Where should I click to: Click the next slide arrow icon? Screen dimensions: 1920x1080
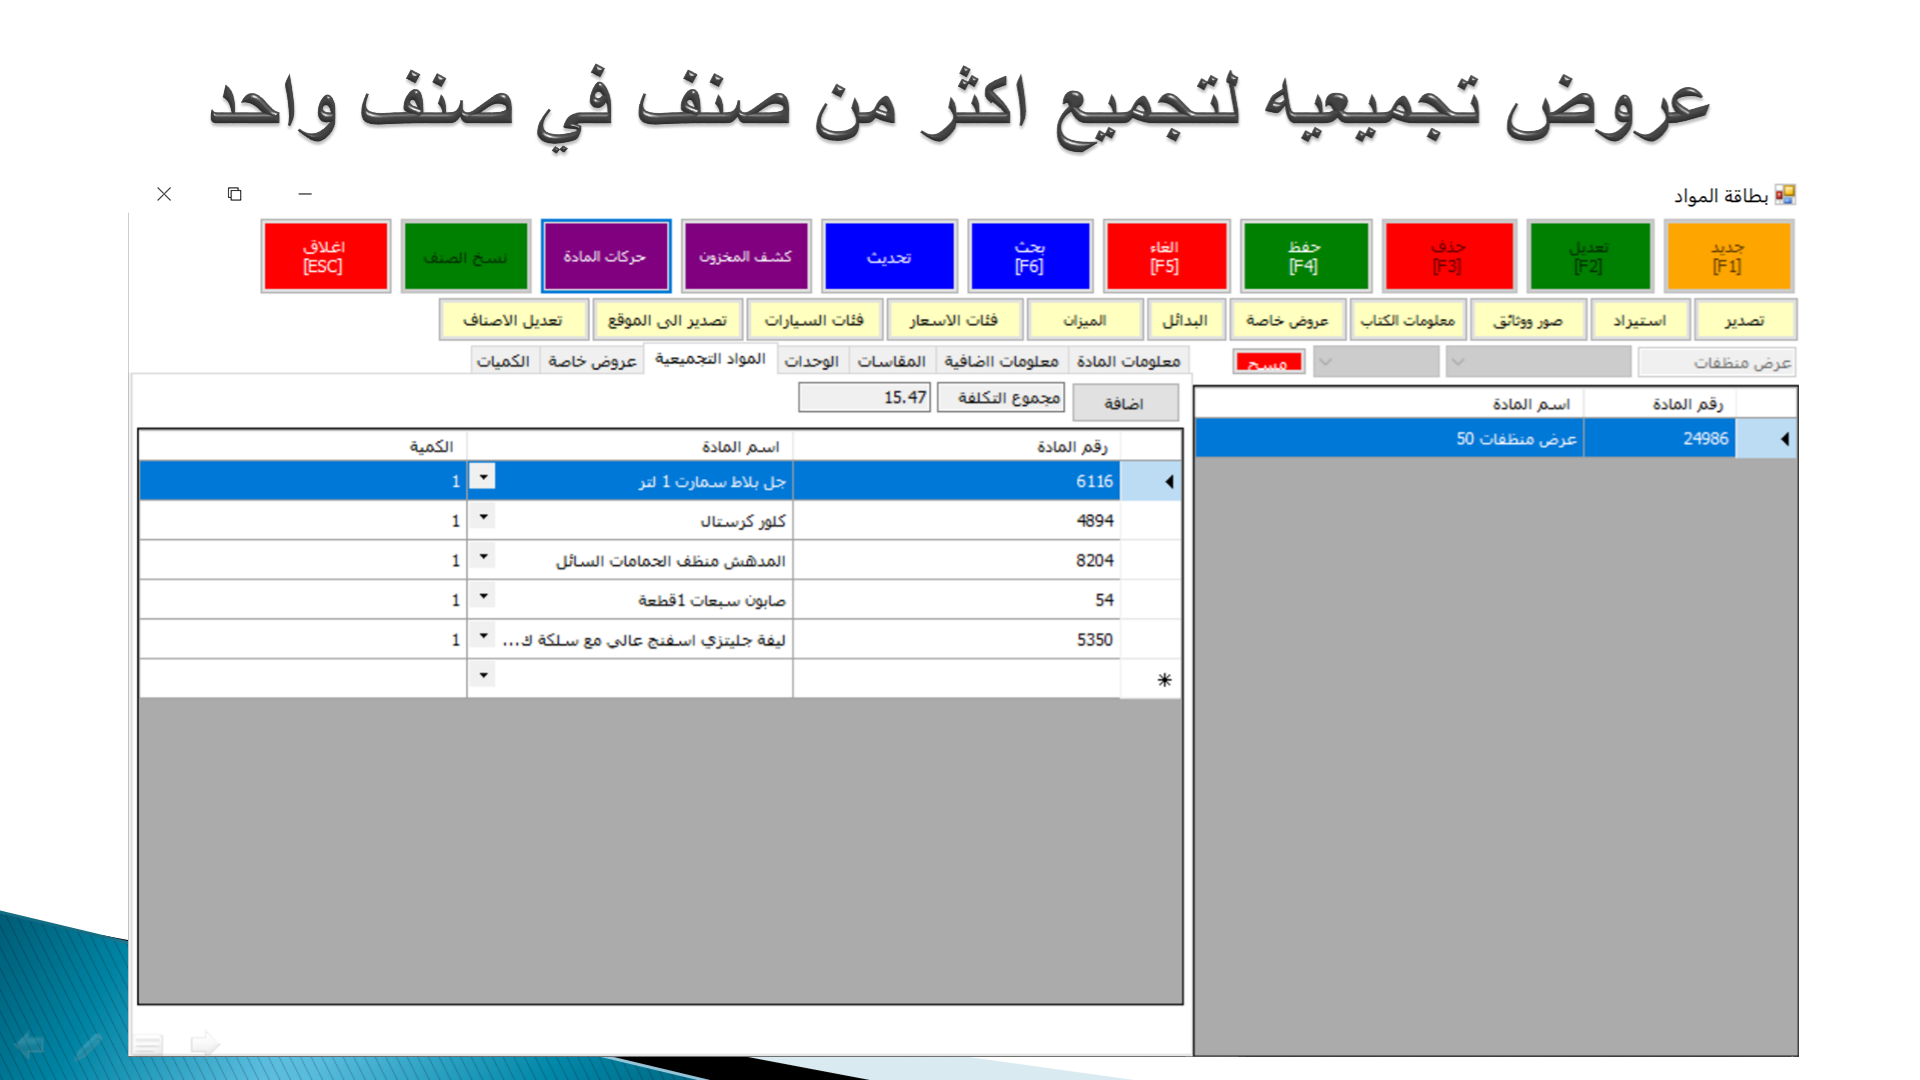tap(205, 1044)
